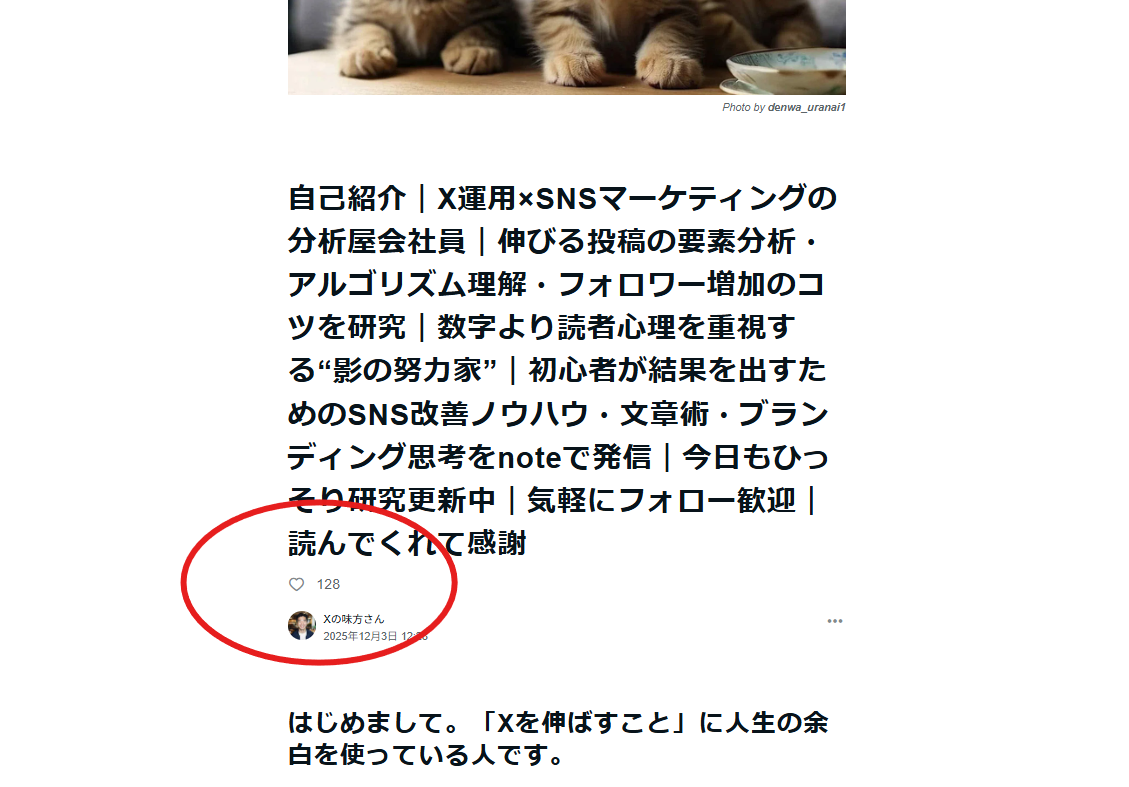
Task: Click the 128 like count
Action: pyautogui.click(x=328, y=584)
